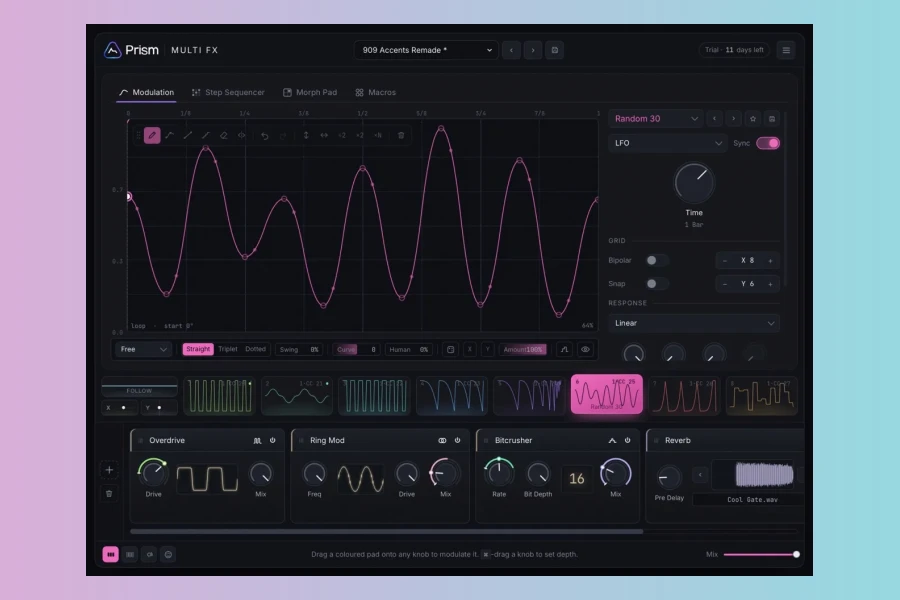The height and width of the screenshot is (600, 900).
Task: Open the LFO mode dropdown
Action: (668, 143)
